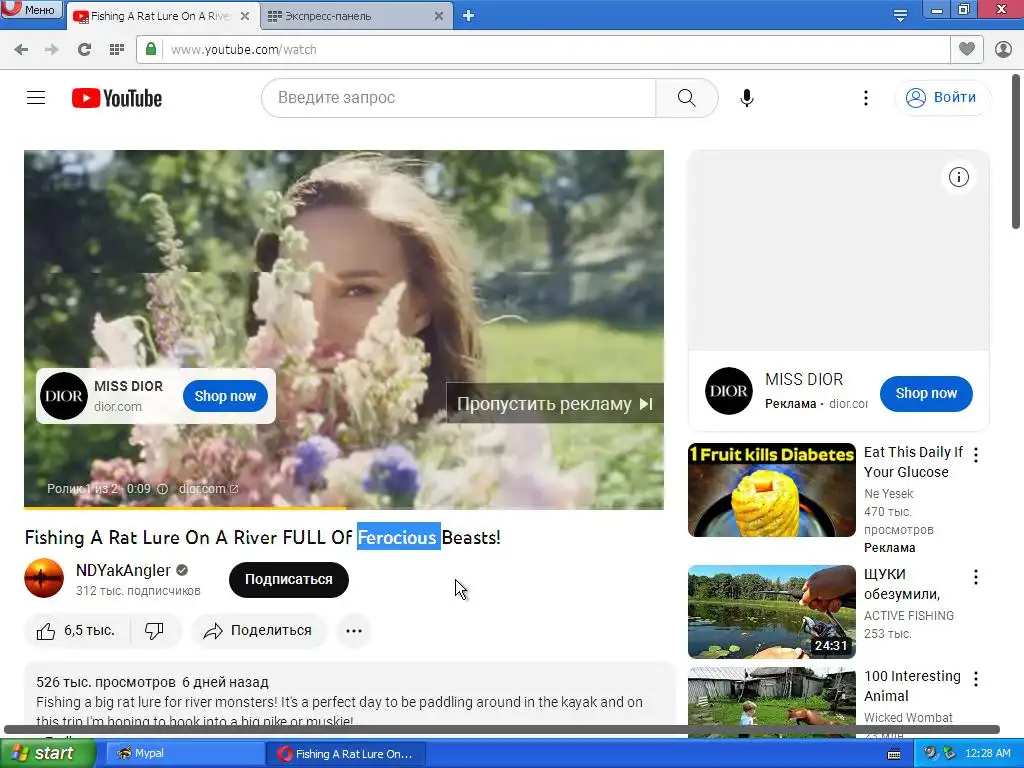Go back with the back arrow
This screenshot has width=1024, height=768.
coord(21,50)
